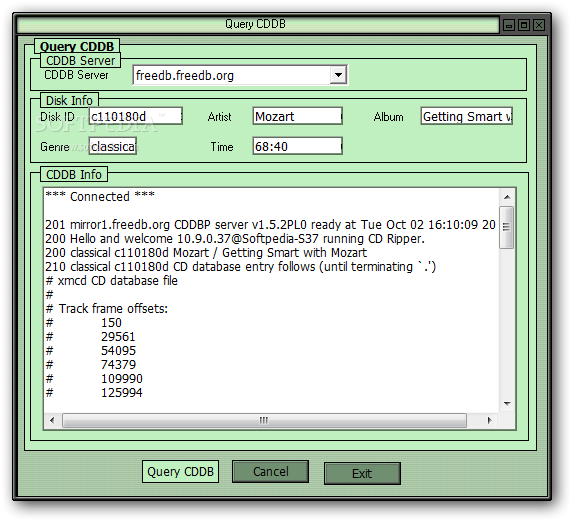Click the Time field showing 68:40
Image resolution: width=572 pixels, height=521 pixels.
click(297, 146)
